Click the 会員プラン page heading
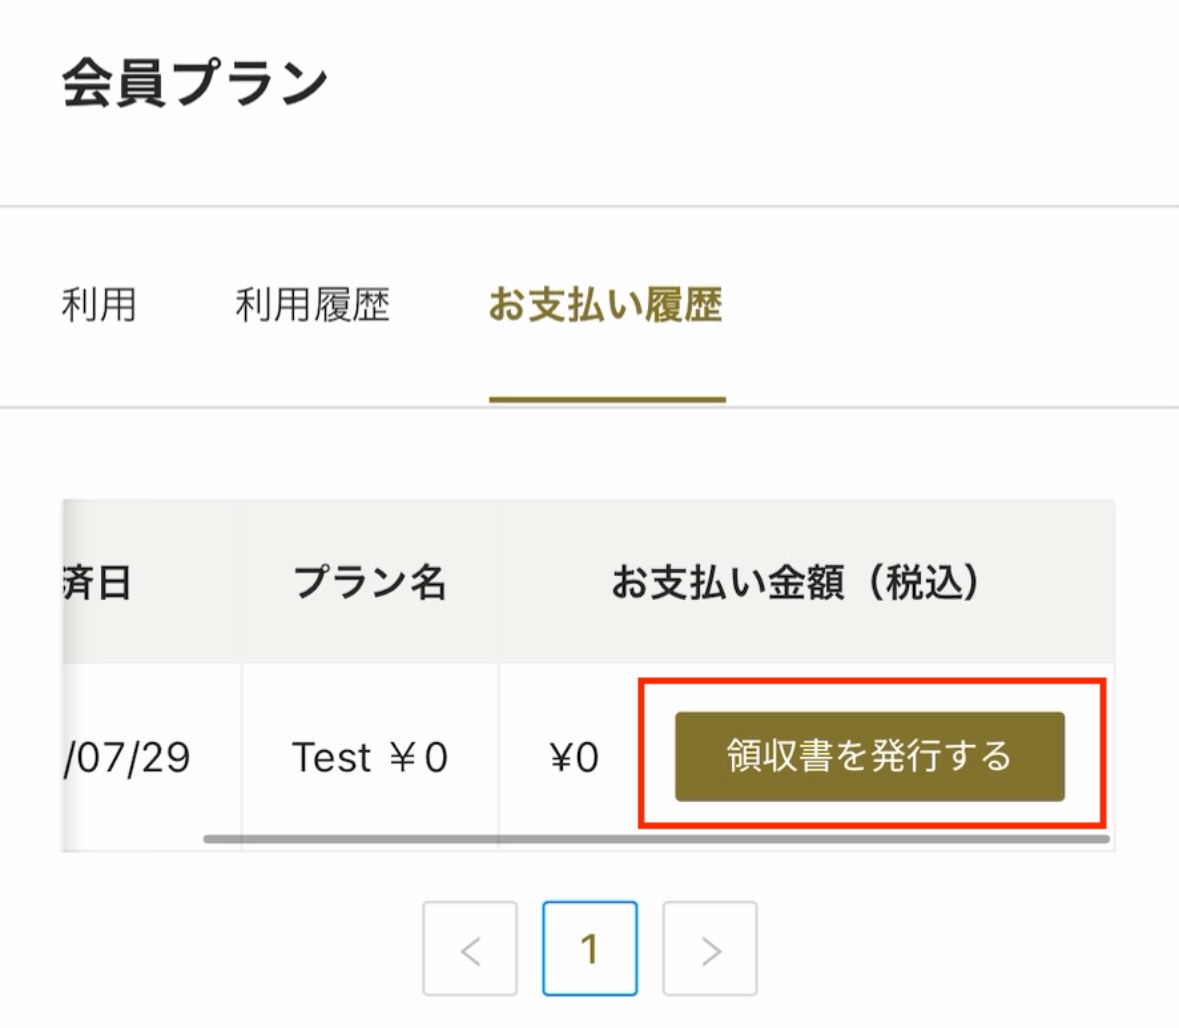Viewport: 1179px width, 1028px height. click(x=195, y=83)
